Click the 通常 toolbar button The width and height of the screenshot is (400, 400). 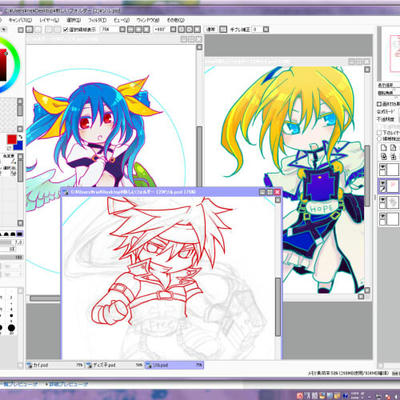(211, 30)
